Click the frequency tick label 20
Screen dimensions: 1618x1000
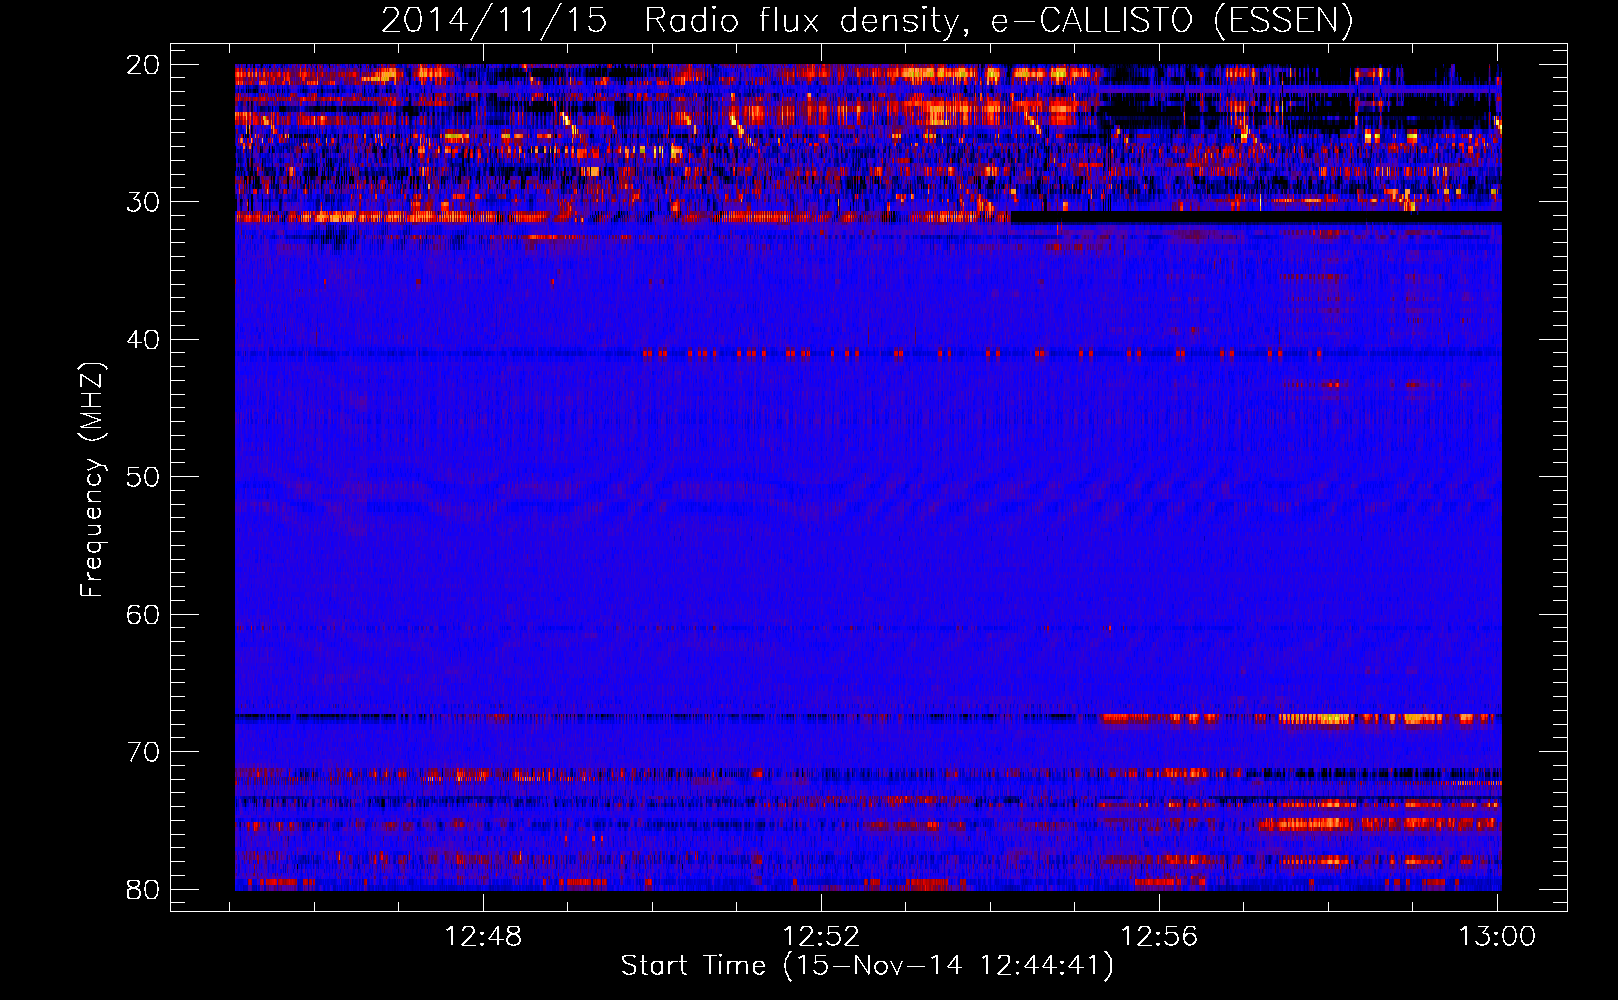coord(144,65)
